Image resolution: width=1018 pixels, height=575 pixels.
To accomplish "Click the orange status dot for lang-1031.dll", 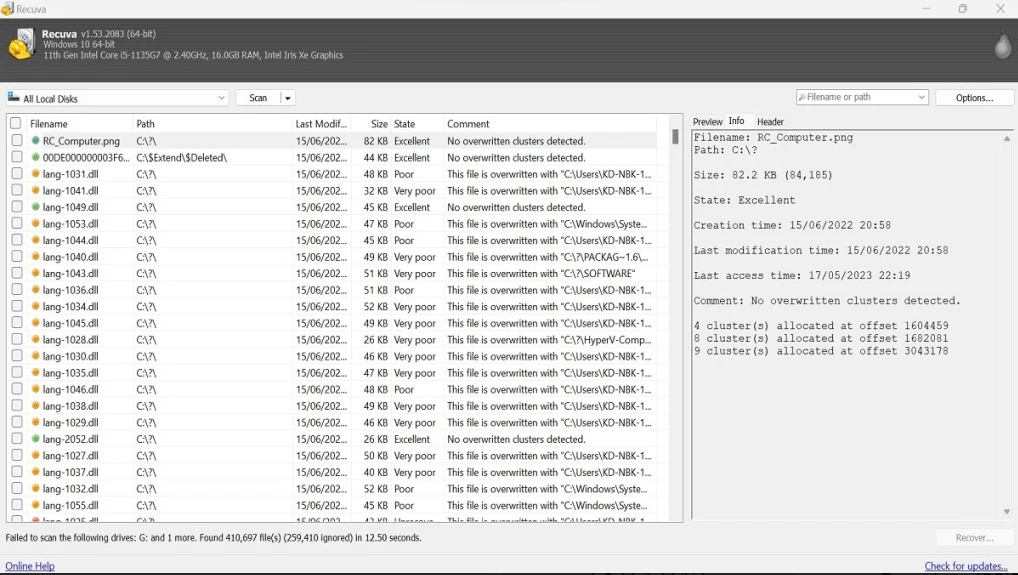I will (36, 174).
